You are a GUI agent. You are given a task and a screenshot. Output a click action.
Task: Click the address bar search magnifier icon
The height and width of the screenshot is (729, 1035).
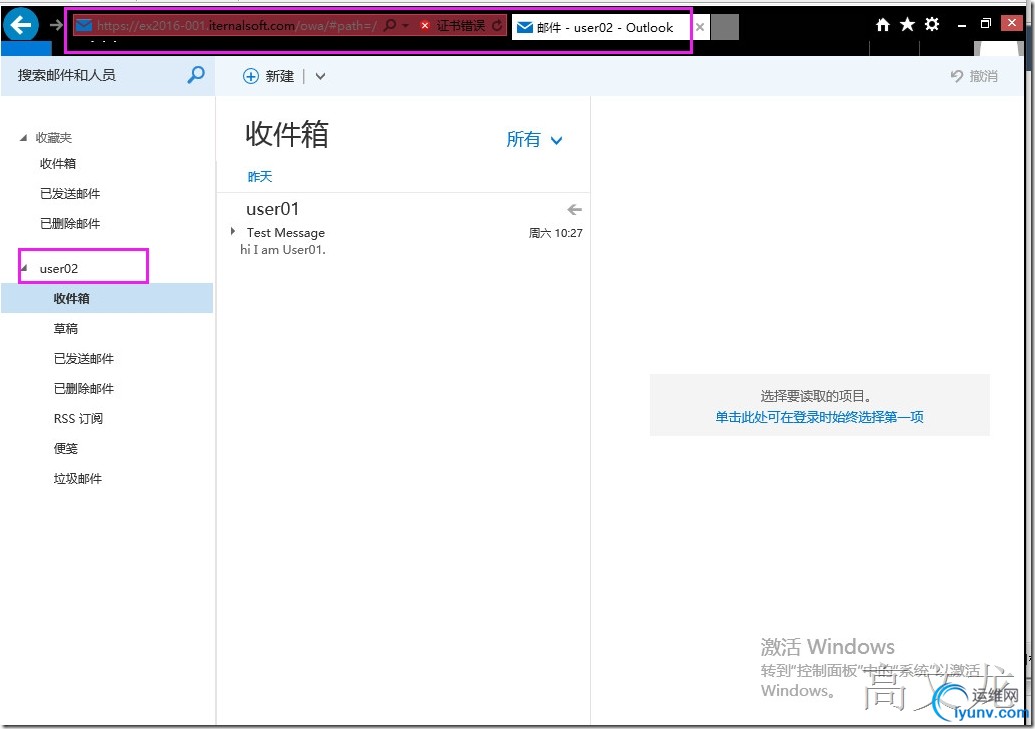pyautogui.click(x=390, y=26)
